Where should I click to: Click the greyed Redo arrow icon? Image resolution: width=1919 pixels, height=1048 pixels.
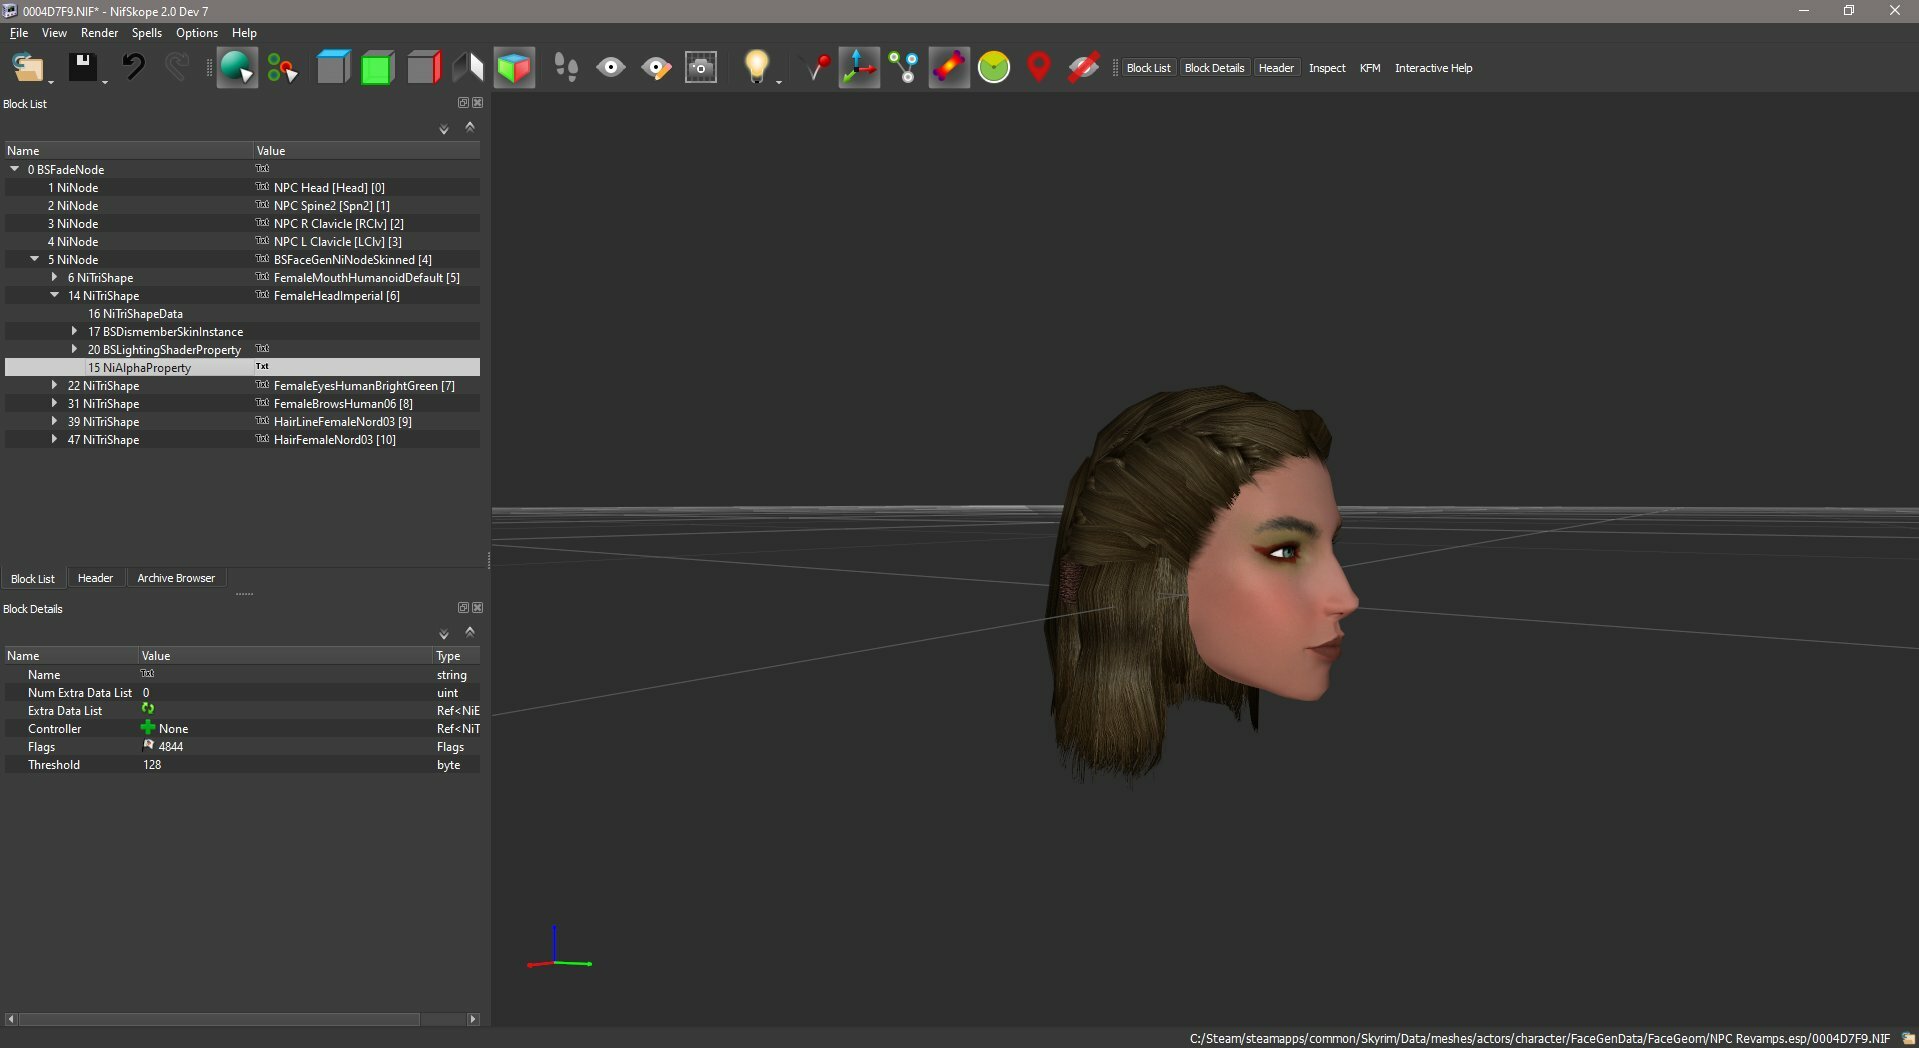[177, 68]
